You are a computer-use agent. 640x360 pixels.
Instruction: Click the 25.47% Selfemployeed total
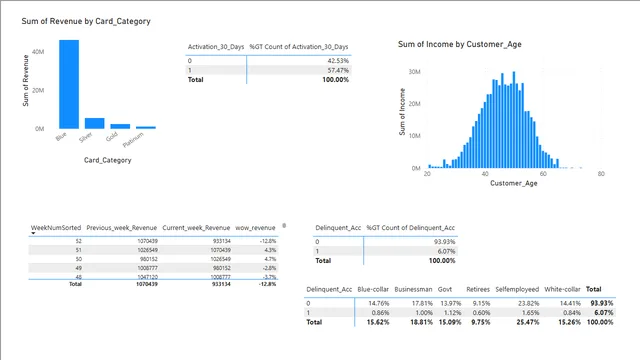coord(528,322)
